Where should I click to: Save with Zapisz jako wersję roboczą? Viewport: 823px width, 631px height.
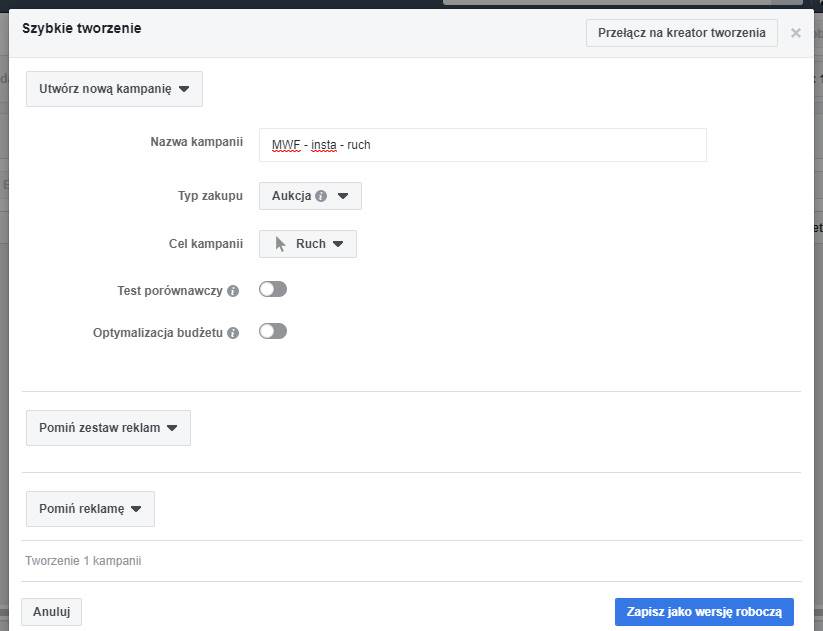pyautogui.click(x=704, y=612)
